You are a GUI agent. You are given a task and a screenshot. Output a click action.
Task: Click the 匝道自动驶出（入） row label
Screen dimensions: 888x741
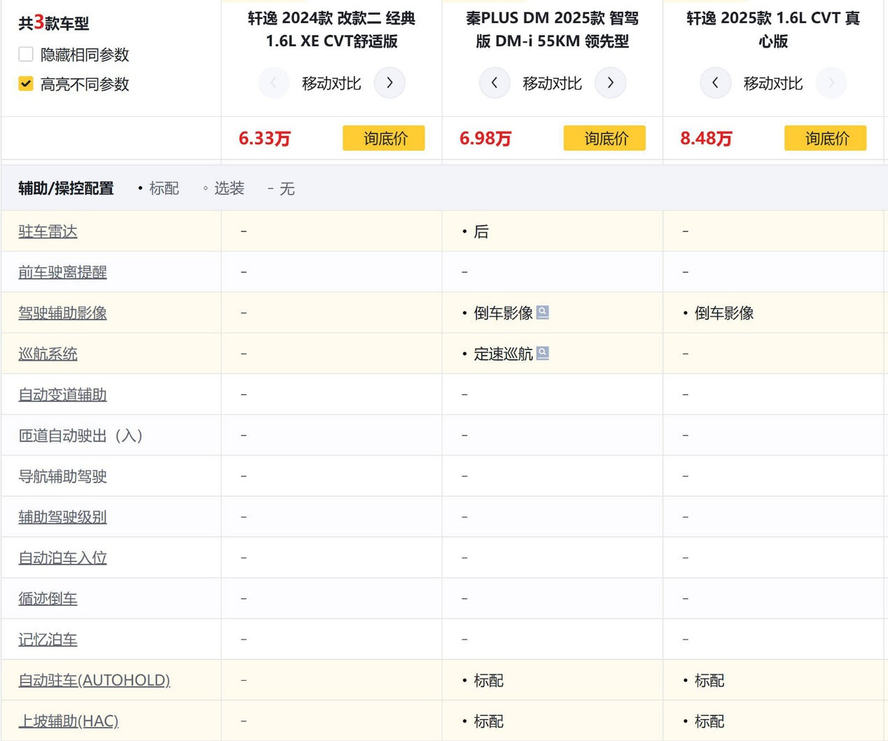tap(80, 435)
